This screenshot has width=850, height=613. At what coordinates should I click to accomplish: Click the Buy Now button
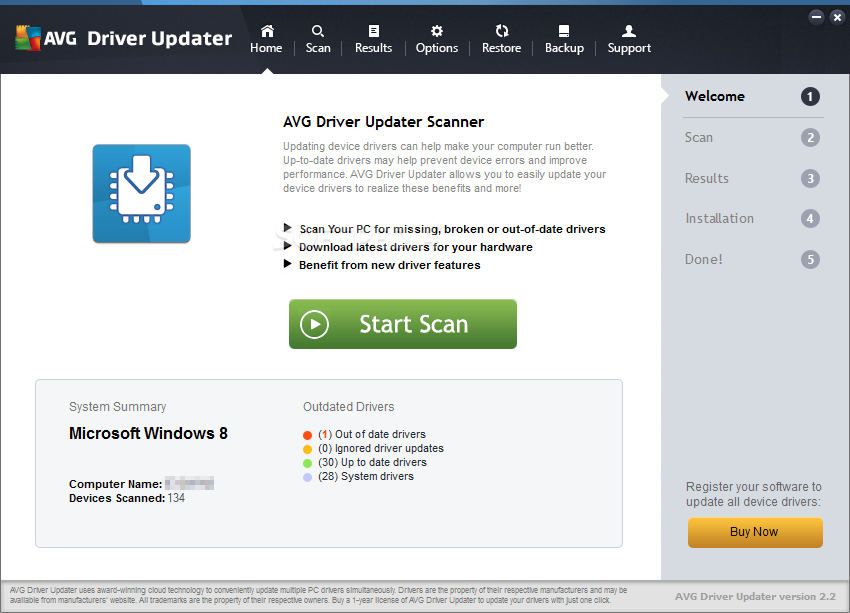pyautogui.click(x=755, y=532)
